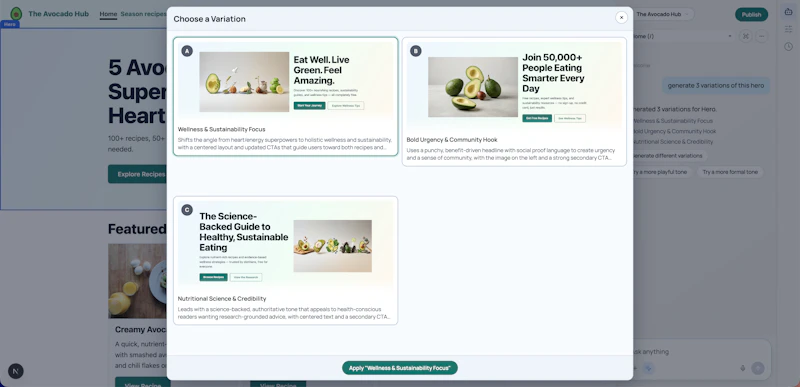Image resolution: width=800 pixels, height=387 pixels.
Task: Open The Avocado Hub project dropdown
Action: click(664, 14)
